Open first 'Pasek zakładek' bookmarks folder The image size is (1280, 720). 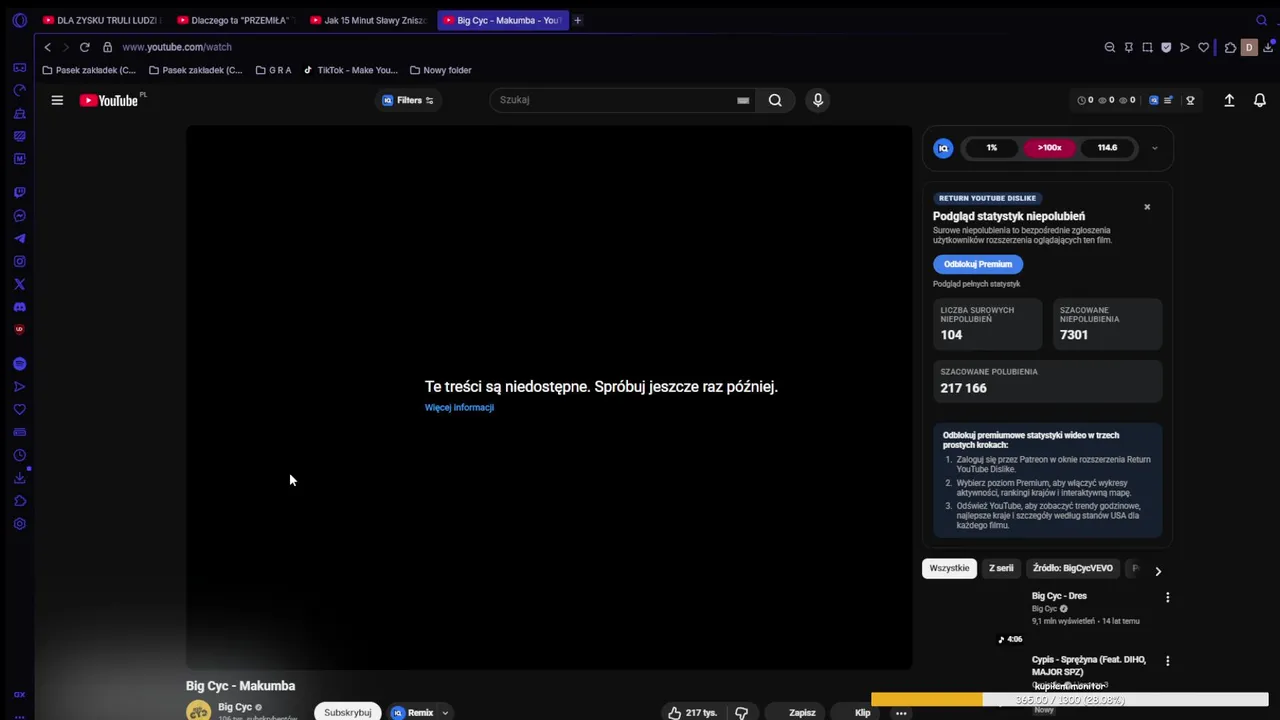pos(89,70)
